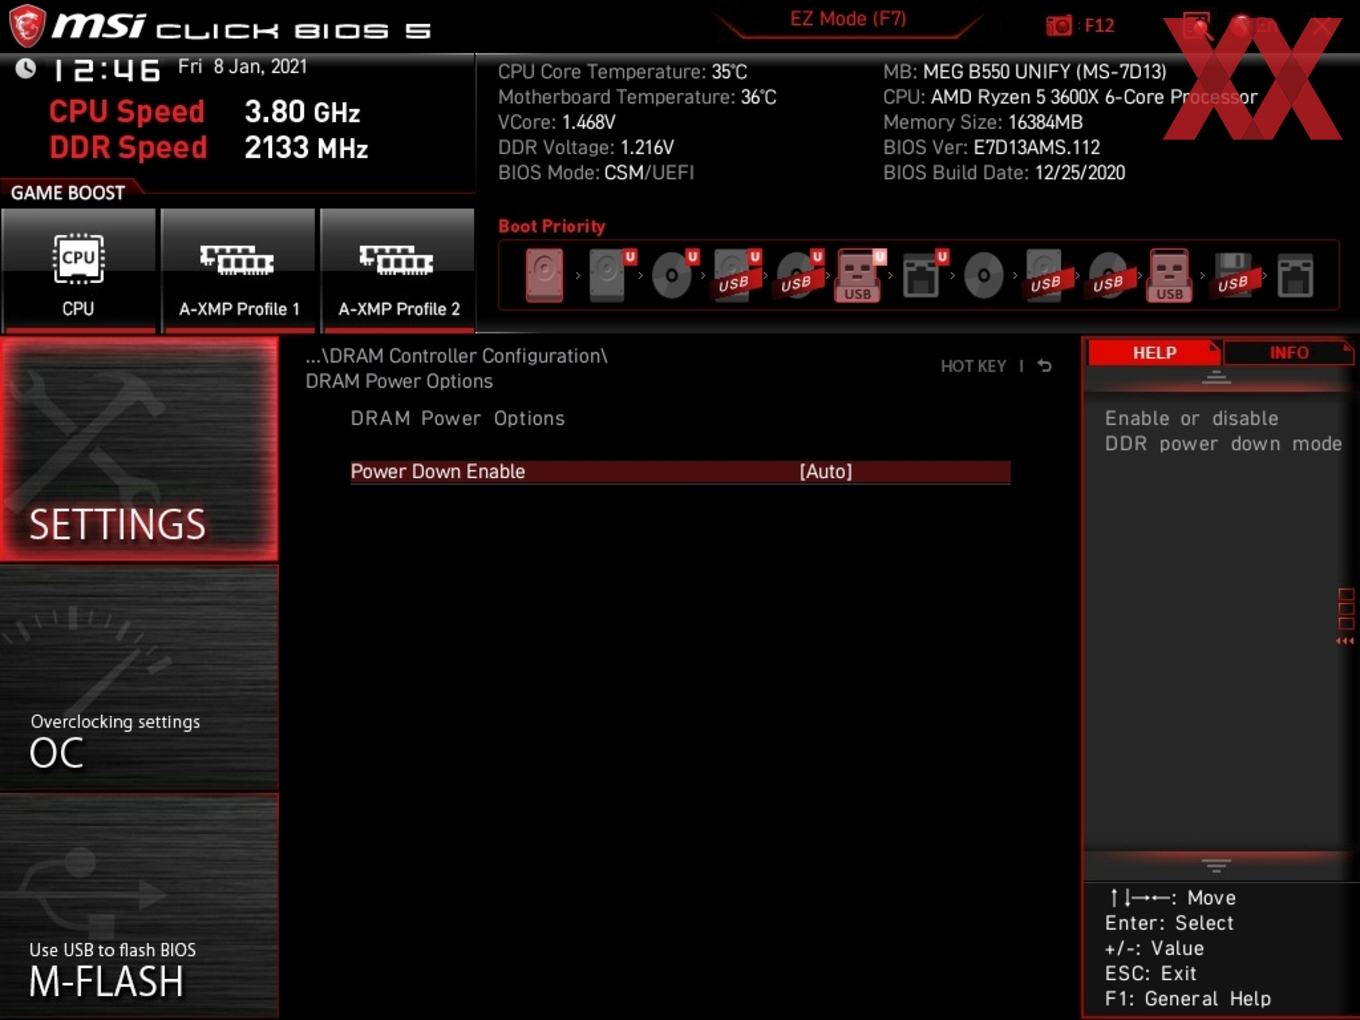Open the search magnifier icon in top bar
Image resolution: width=1360 pixels, height=1020 pixels.
(x=1197, y=26)
